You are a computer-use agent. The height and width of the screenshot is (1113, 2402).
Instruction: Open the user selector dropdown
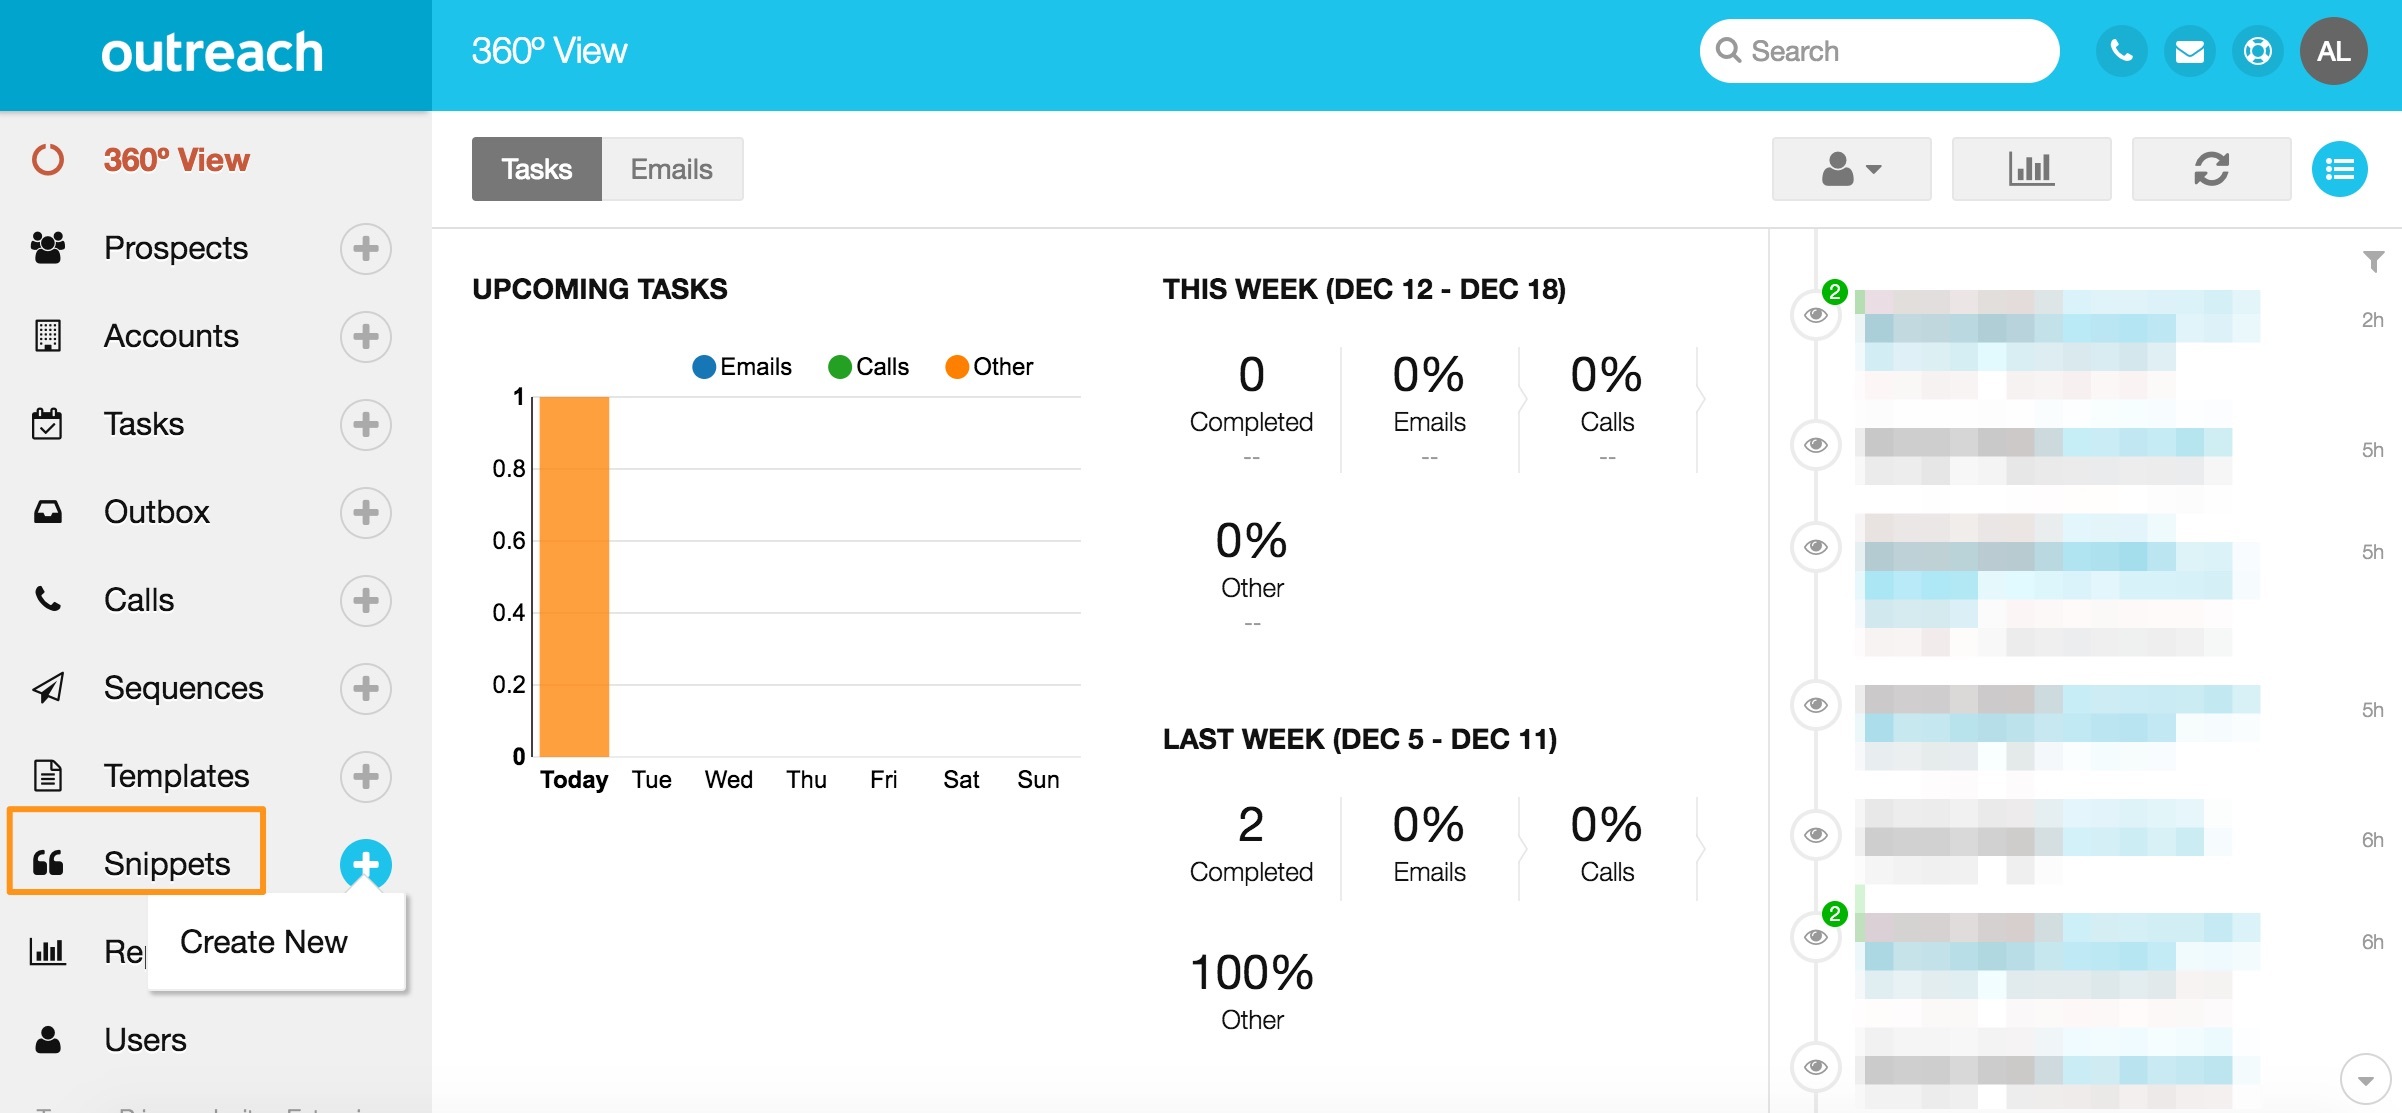coord(1851,169)
